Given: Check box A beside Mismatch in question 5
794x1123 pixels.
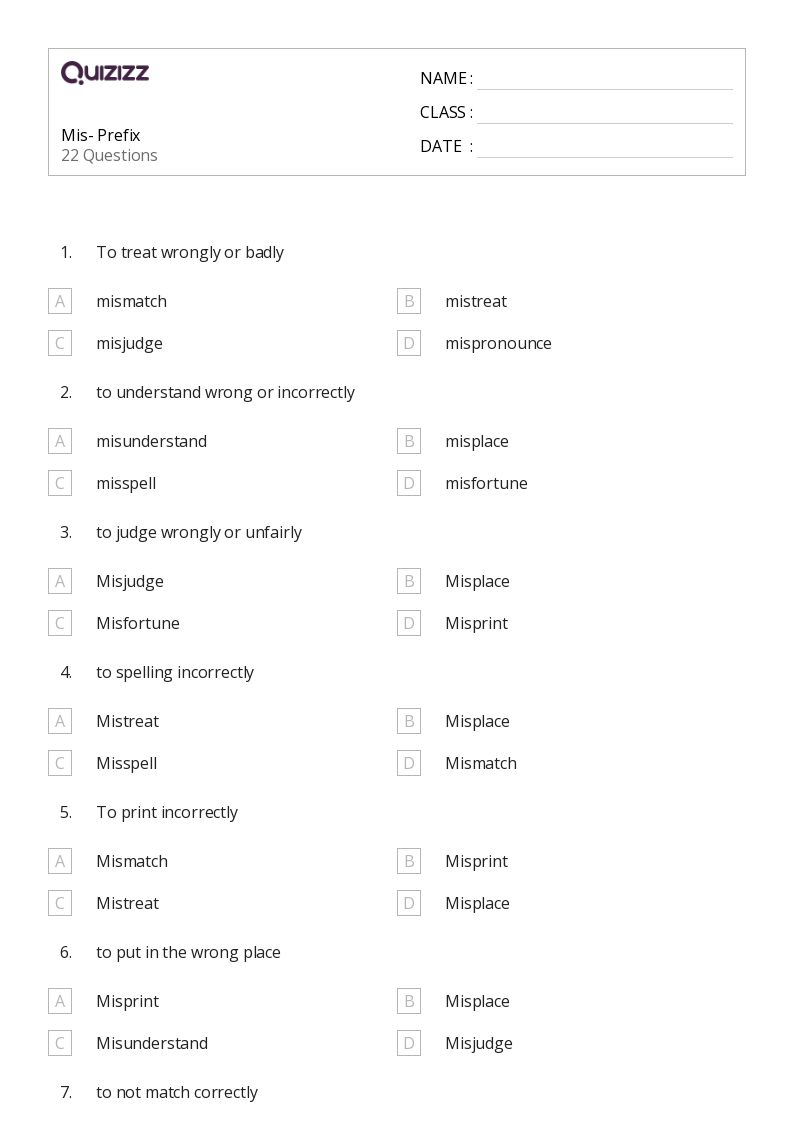Looking at the screenshot, I should [60, 861].
